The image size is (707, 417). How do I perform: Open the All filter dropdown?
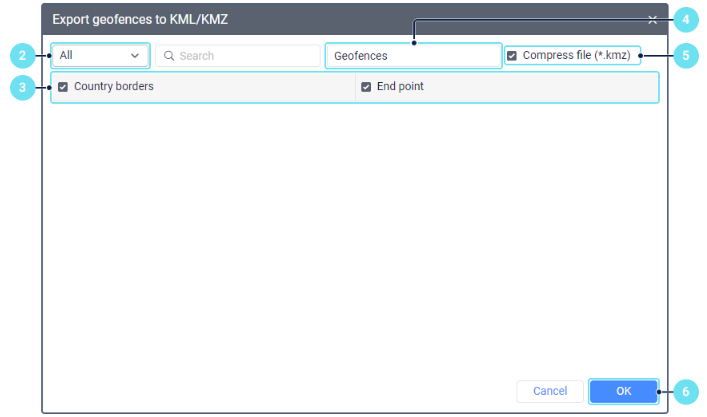click(x=100, y=55)
